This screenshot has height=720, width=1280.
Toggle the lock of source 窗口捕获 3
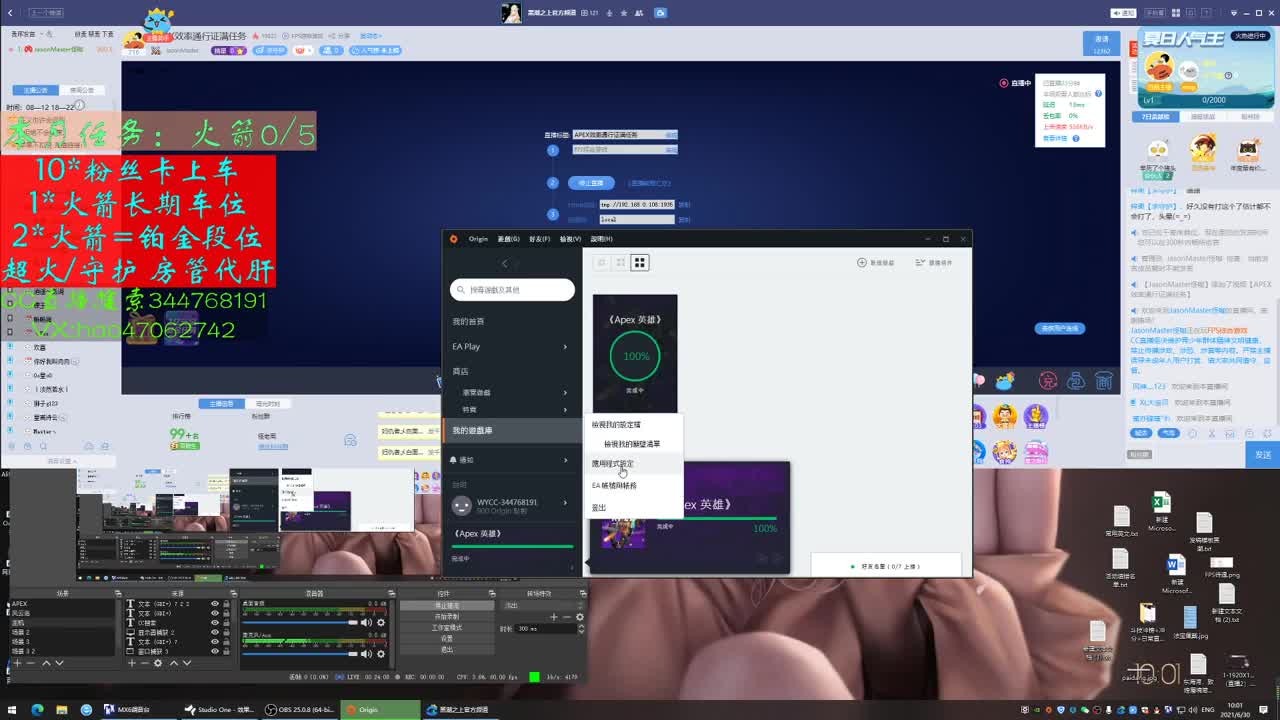point(226,651)
